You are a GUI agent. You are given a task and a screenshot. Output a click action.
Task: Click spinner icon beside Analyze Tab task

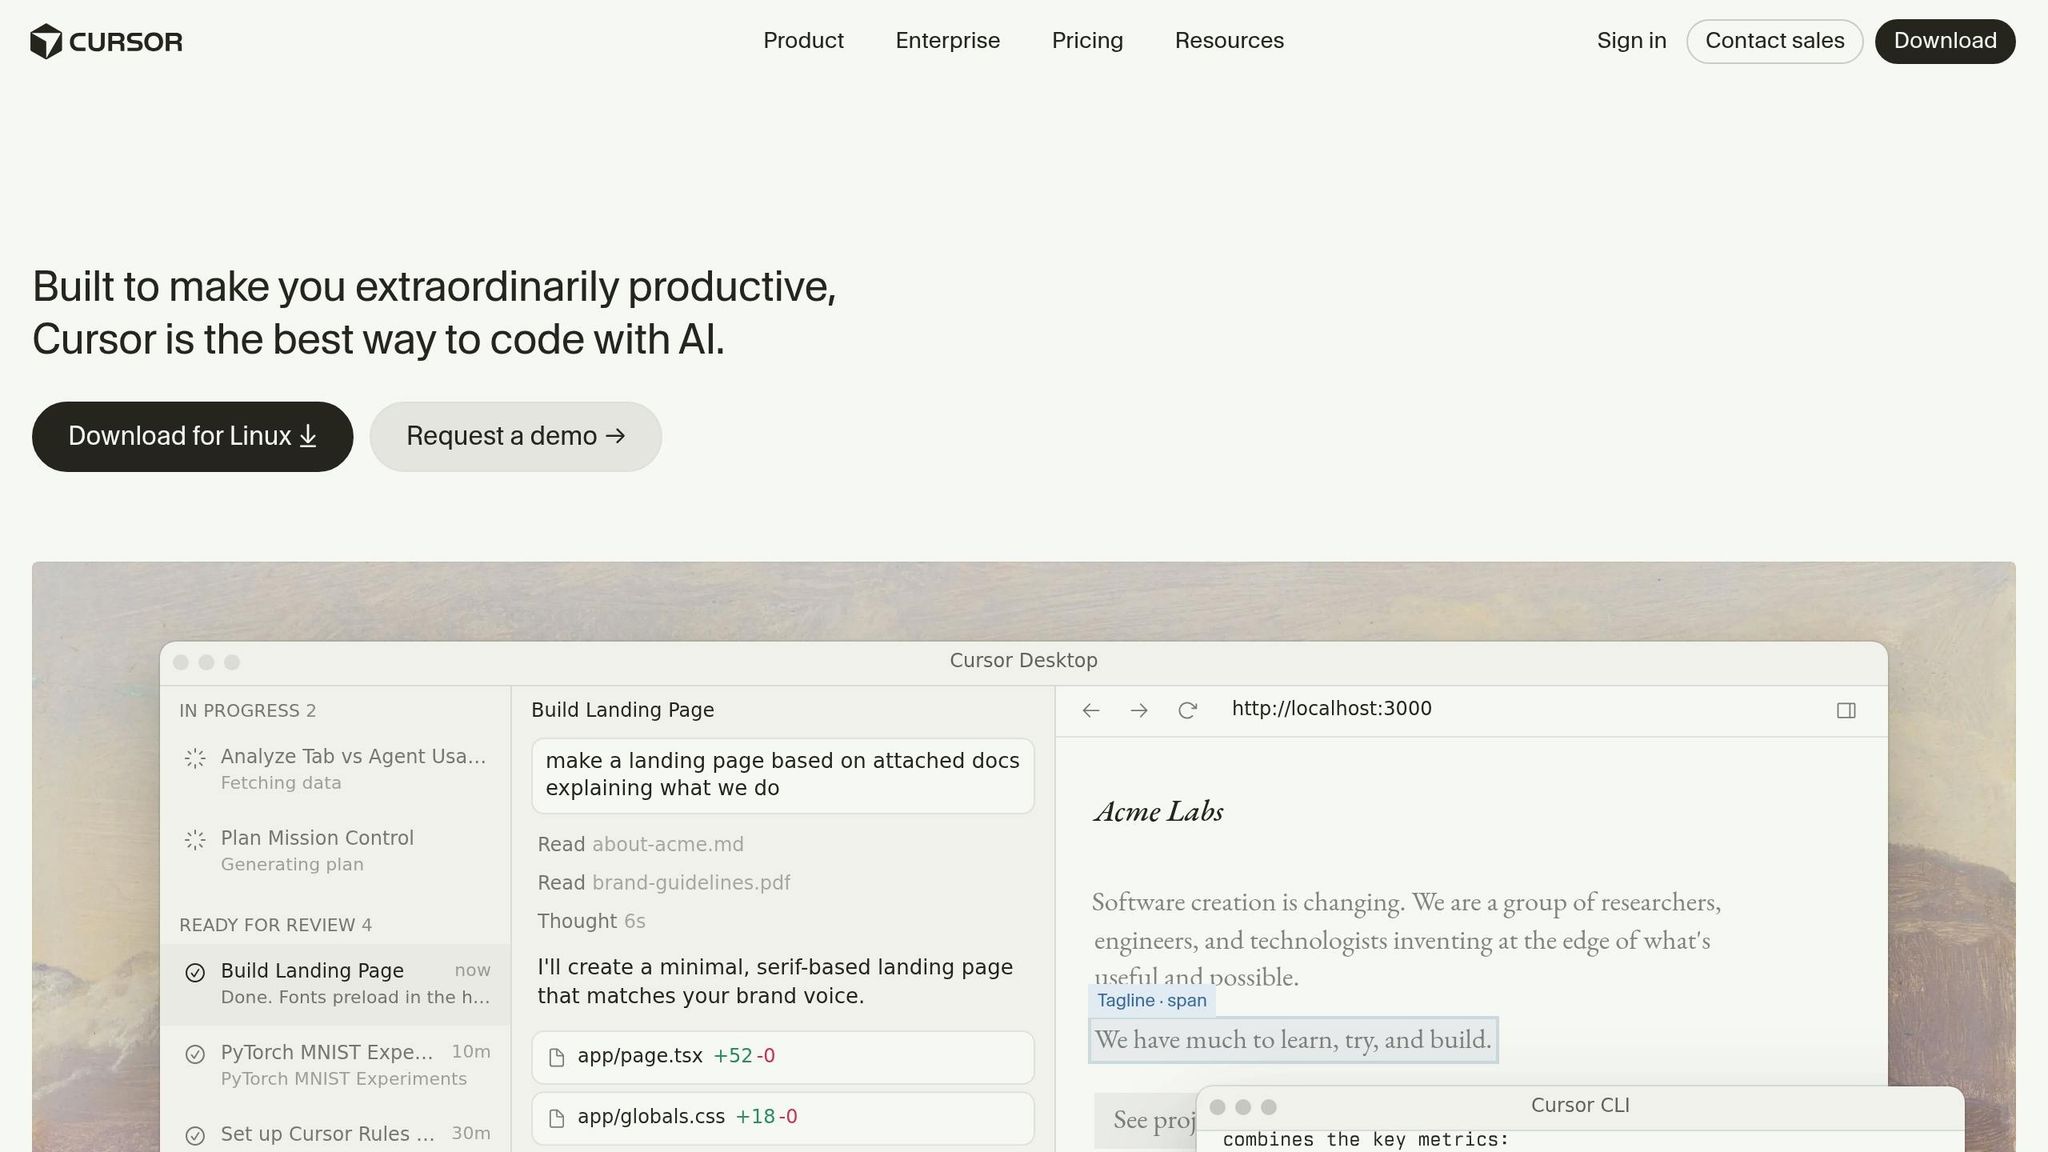[x=195, y=758]
